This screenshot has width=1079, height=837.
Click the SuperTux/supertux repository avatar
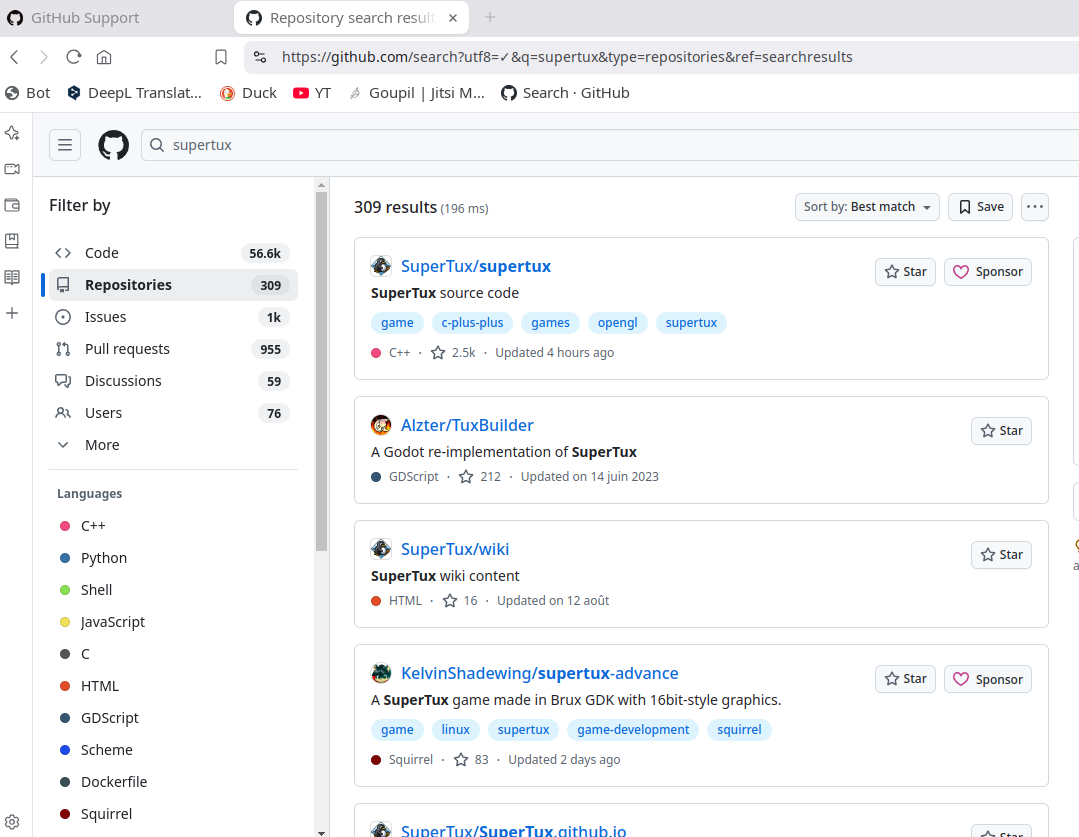pos(381,266)
